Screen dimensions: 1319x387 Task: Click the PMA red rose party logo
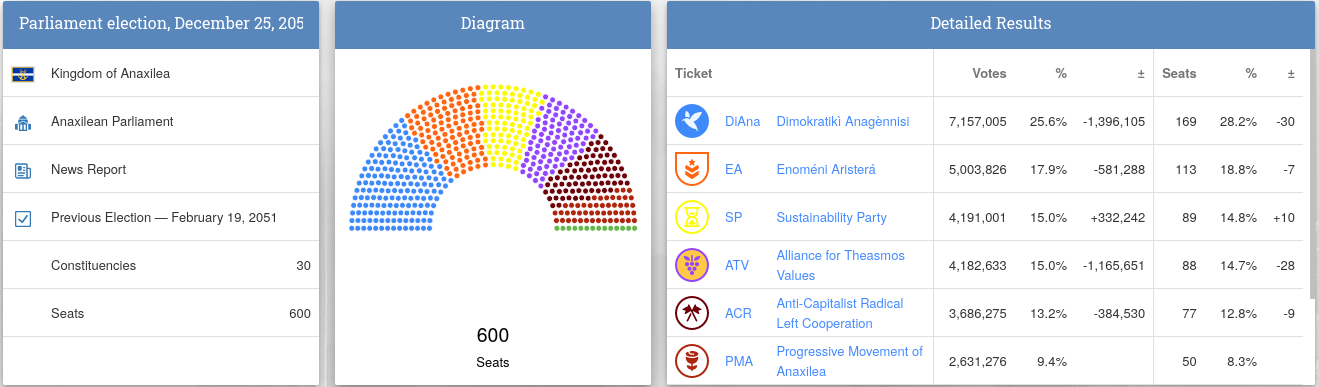coord(692,361)
